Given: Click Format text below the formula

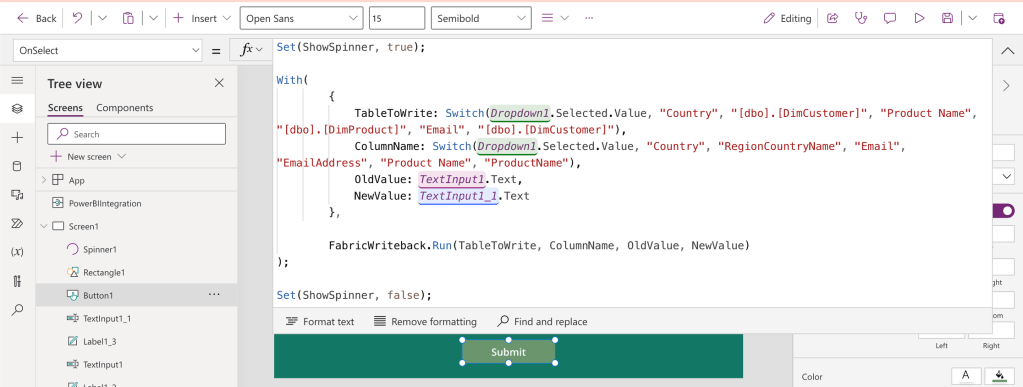Looking at the screenshot, I should pyautogui.click(x=320, y=321).
